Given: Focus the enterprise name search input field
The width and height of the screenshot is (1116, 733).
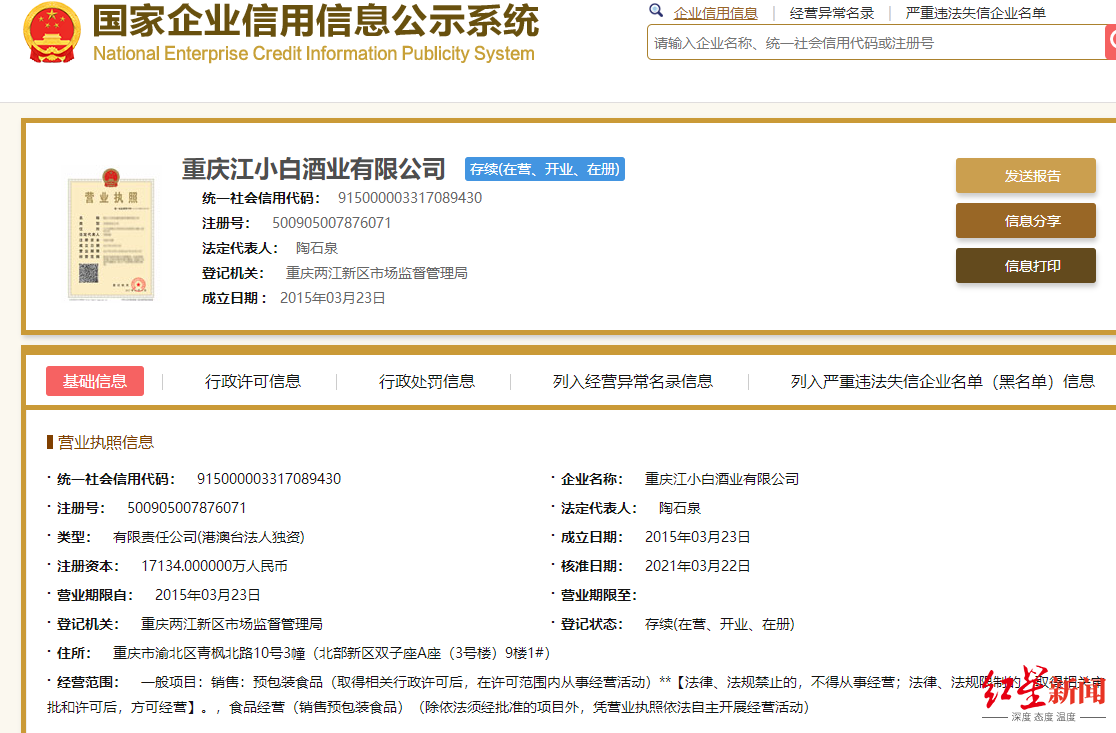Looking at the screenshot, I should (x=875, y=43).
